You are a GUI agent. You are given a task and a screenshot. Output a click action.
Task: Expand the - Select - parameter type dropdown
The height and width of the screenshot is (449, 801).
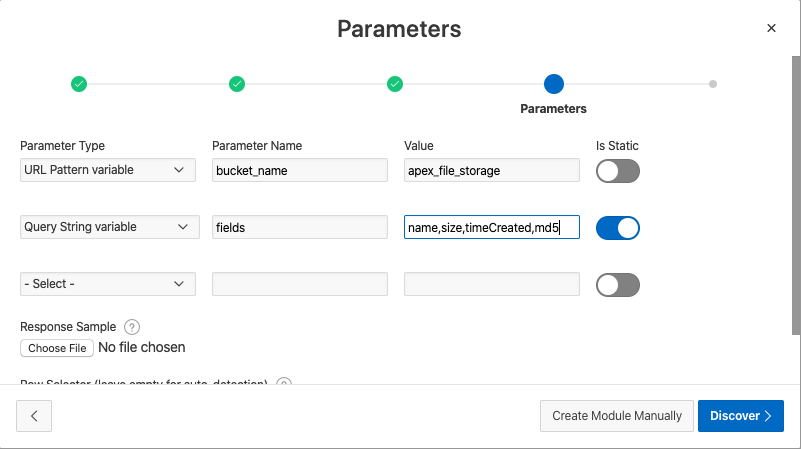click(x=108, y=284)
